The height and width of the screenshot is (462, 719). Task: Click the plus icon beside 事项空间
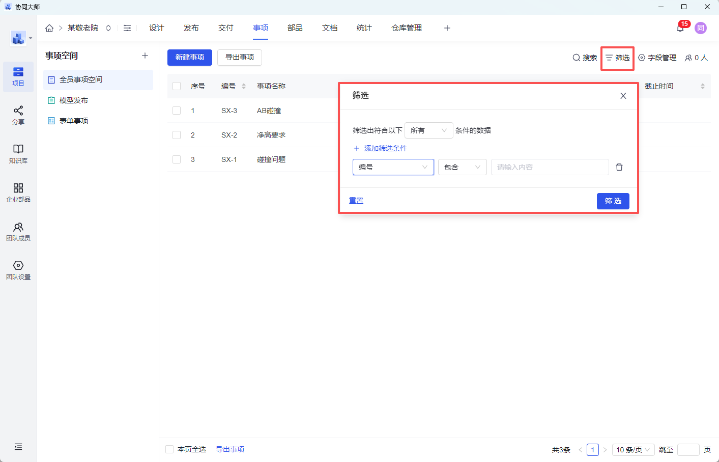(x=145, y=56)
